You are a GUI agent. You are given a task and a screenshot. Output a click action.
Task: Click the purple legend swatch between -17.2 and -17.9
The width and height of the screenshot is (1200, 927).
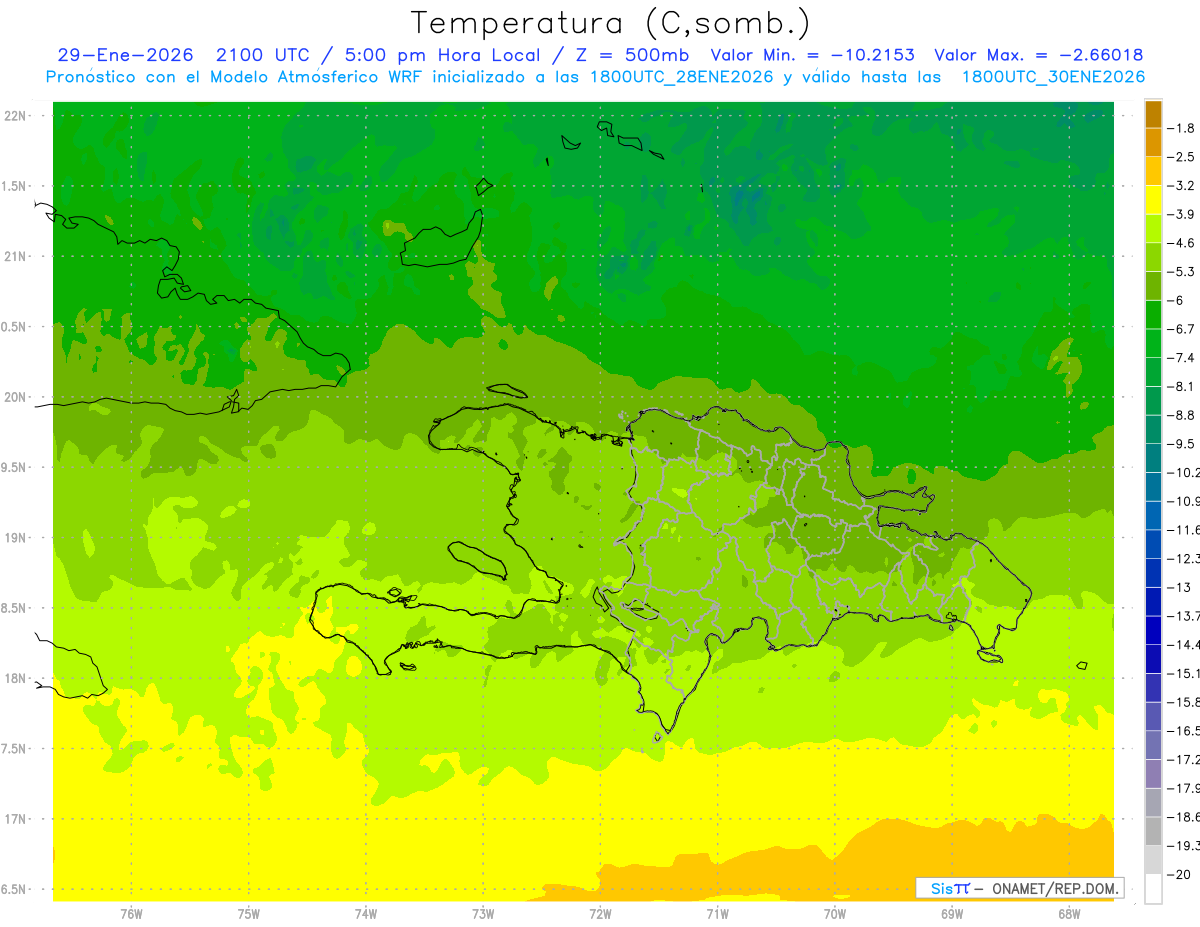pyautogui.click(x=1153, y=774)
